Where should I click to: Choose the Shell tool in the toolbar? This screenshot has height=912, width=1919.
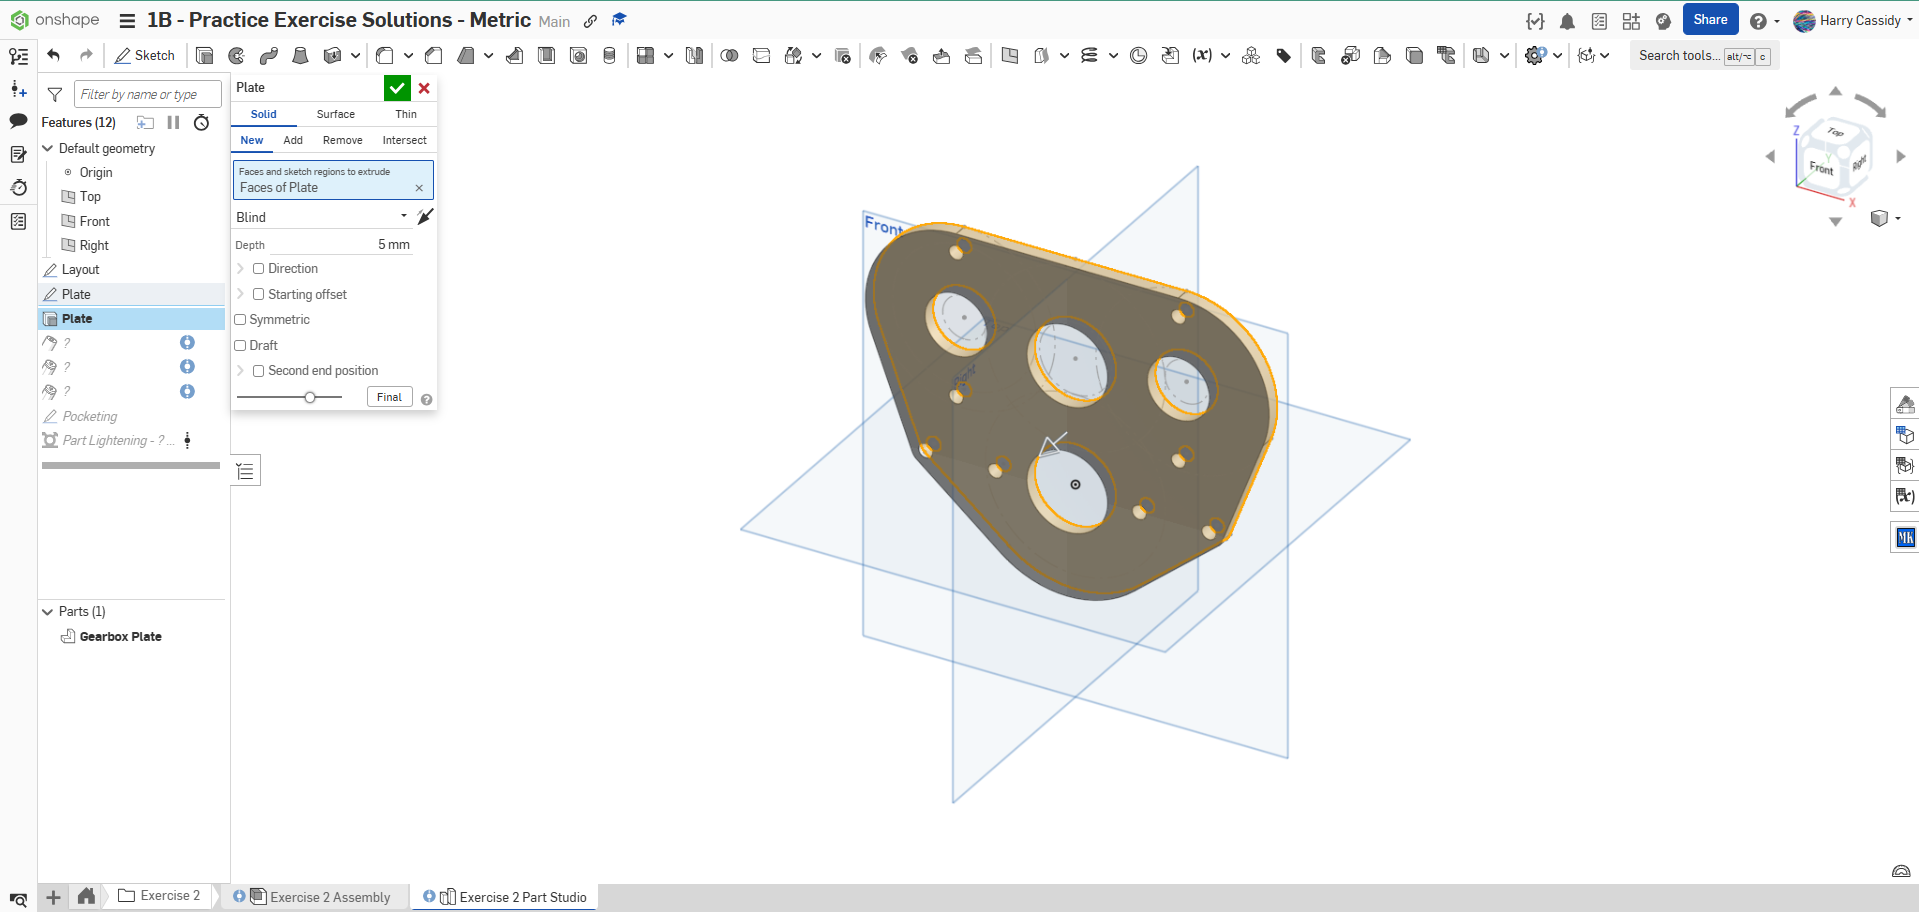546,56
